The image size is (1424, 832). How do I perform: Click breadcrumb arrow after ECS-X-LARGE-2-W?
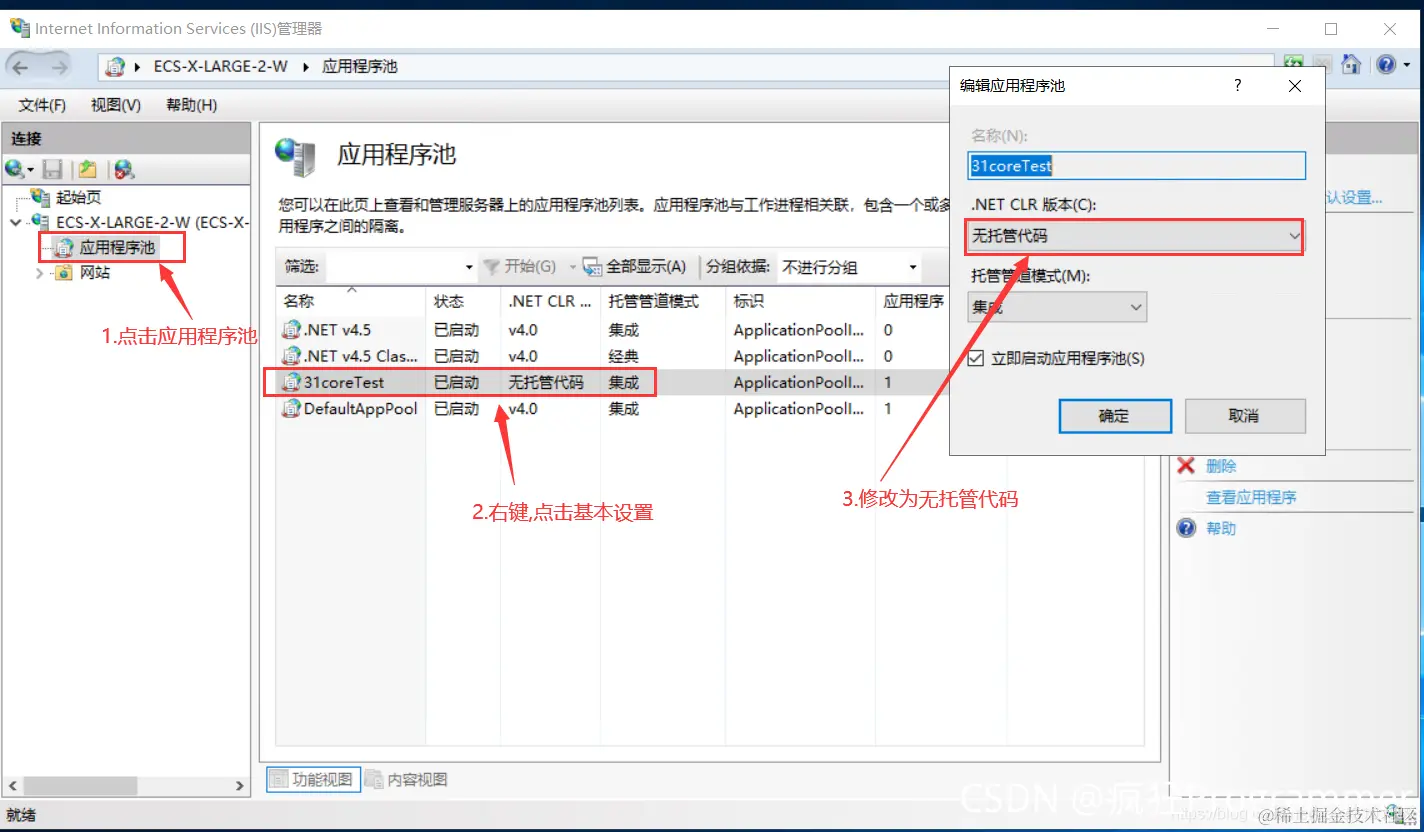coord(305,67)
